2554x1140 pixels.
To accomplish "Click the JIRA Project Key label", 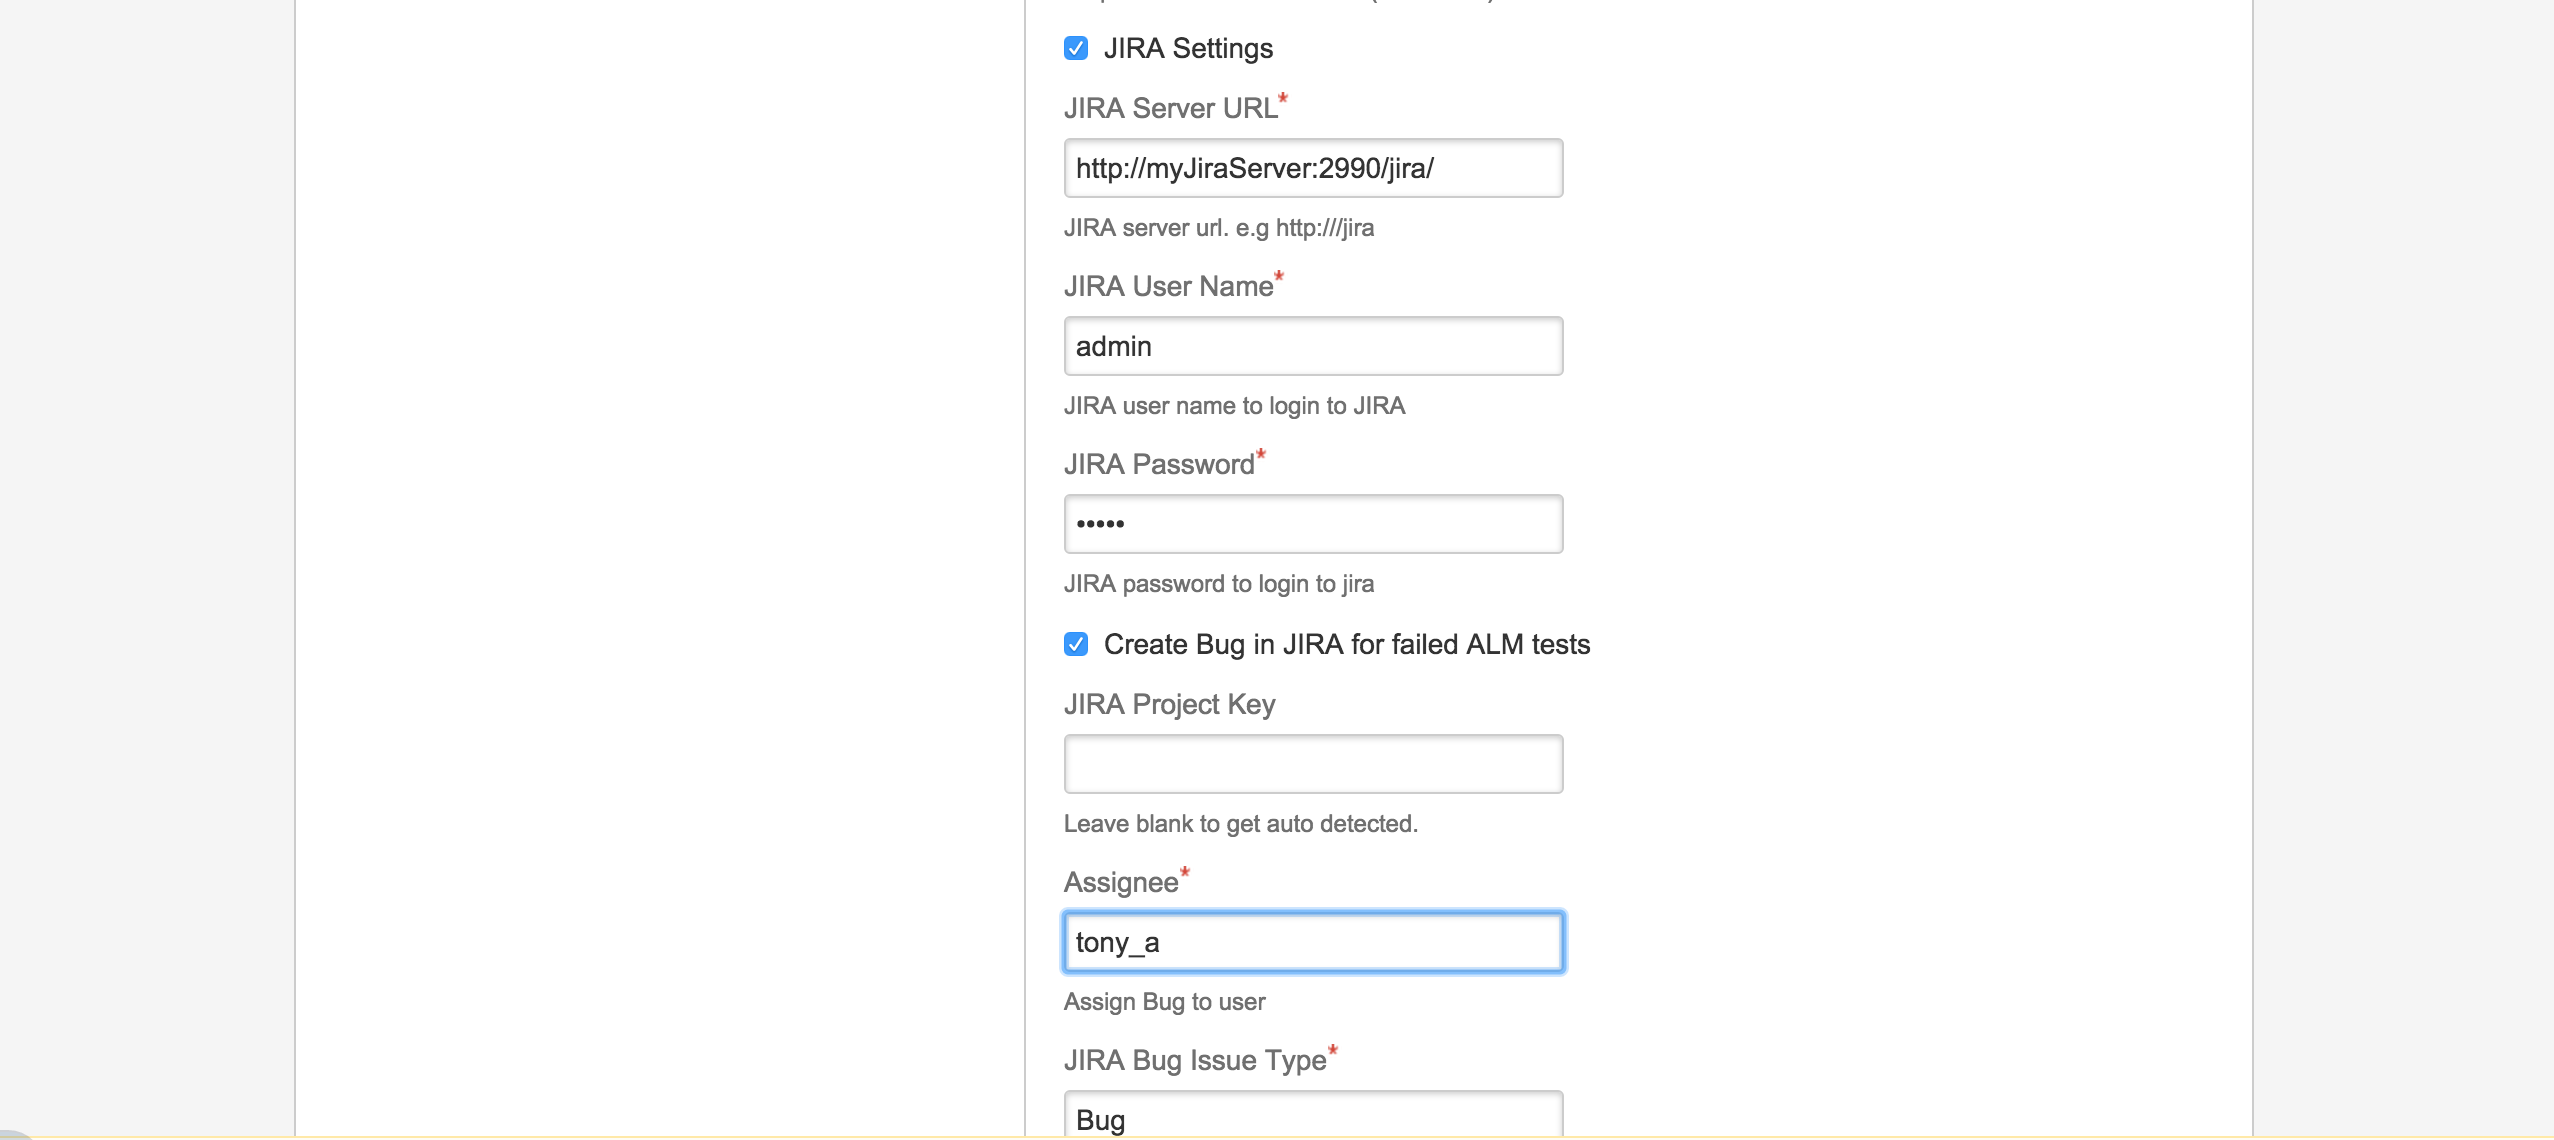I will tap(1169, 704).
